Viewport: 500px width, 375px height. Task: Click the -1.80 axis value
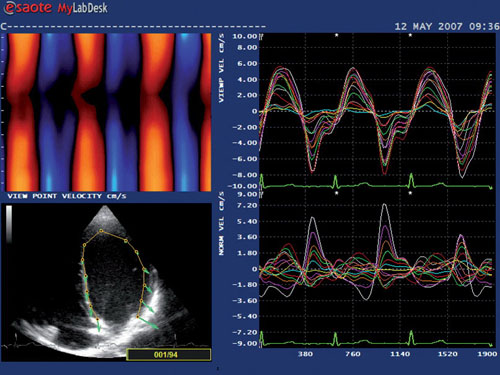[x=245, y=285]
